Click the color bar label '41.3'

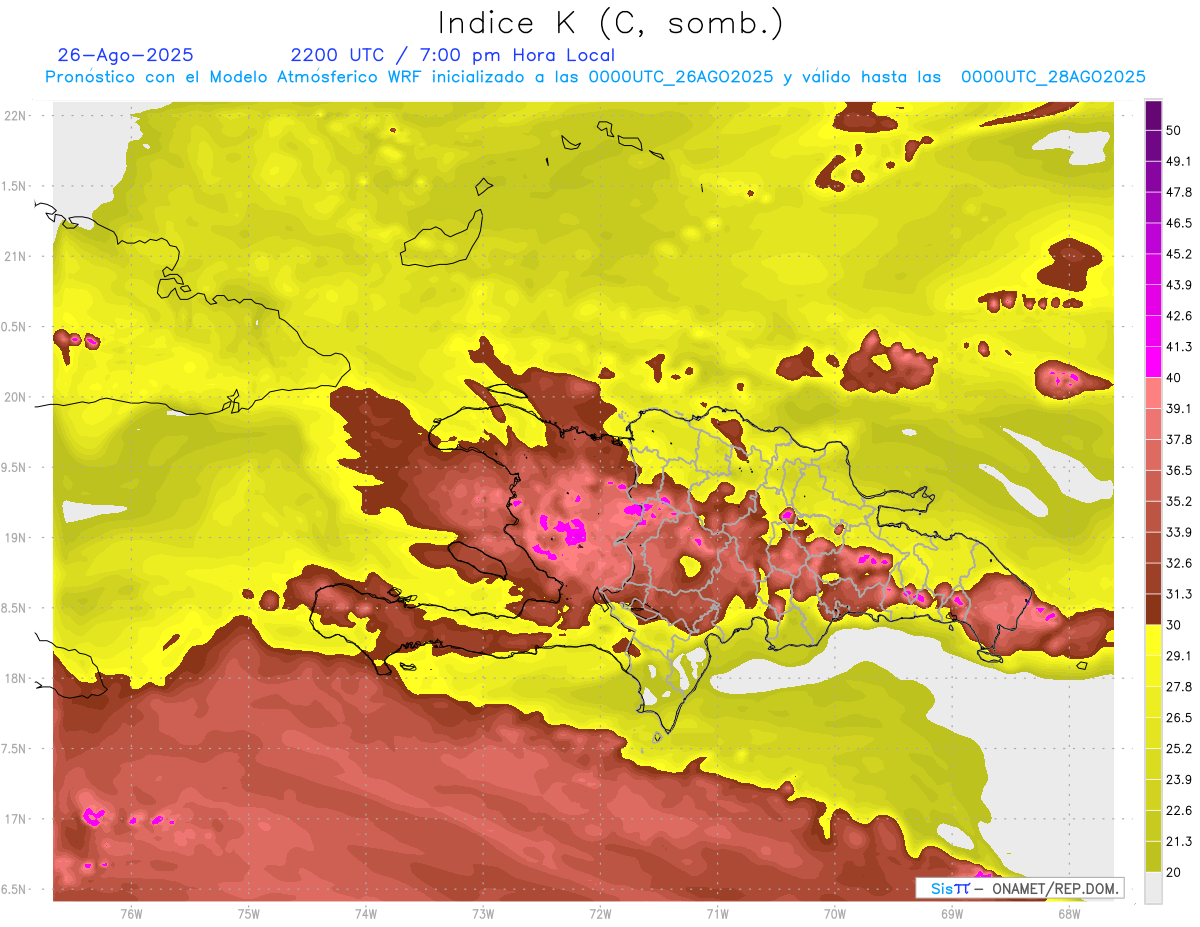(x=1178, y=346)
